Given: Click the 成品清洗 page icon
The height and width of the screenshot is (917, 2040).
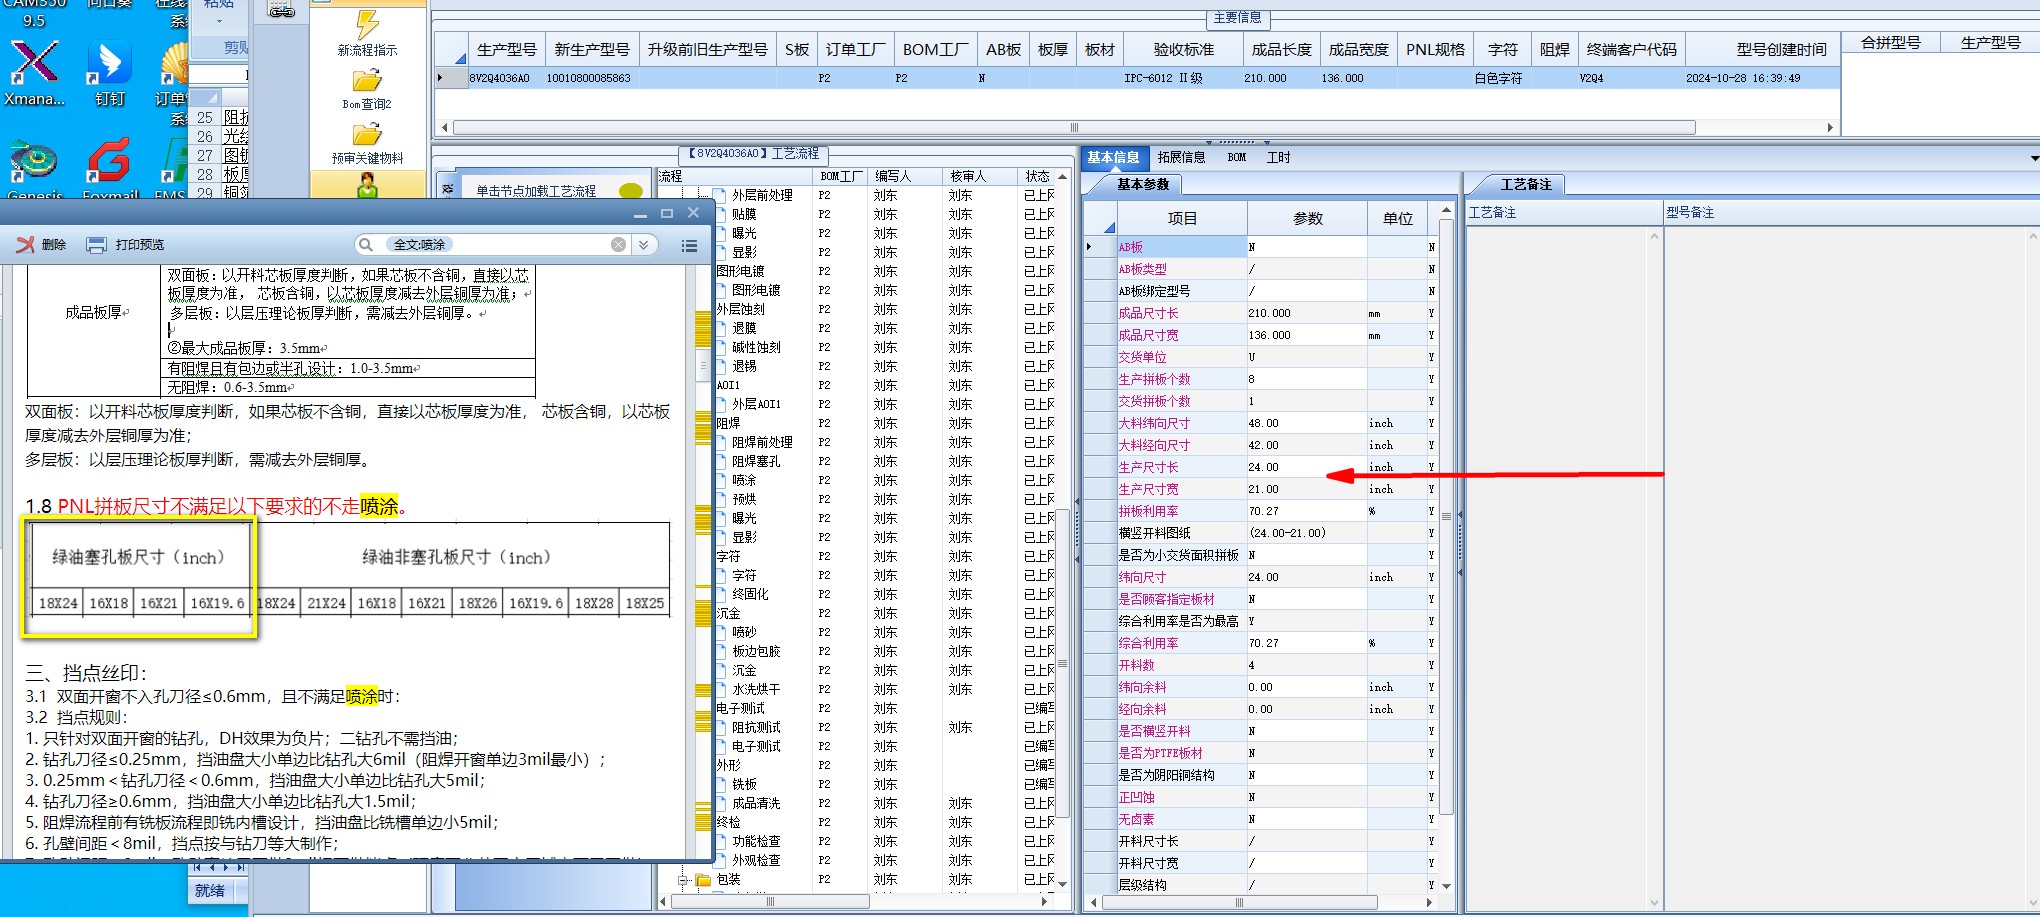Looking at the screenshot, I should pos(722,803).
